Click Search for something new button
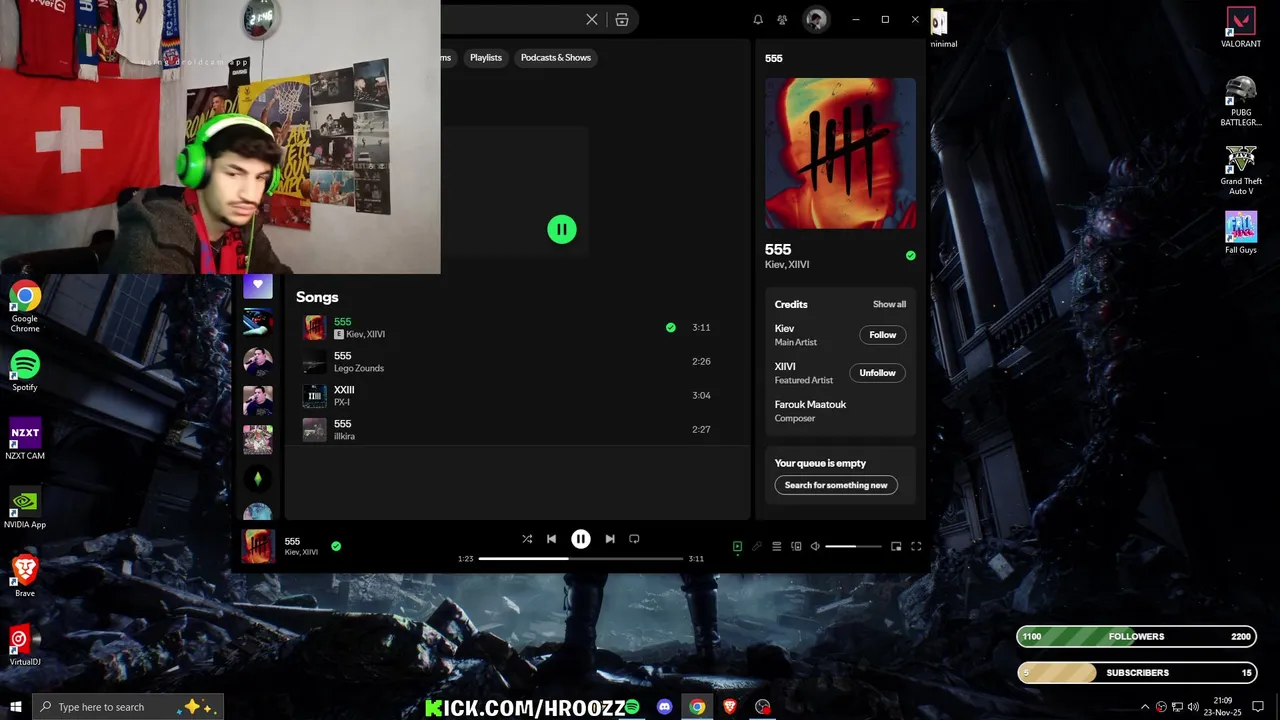Image resolution: width=1280 pixels, height=720 pixels. (836, 485)
